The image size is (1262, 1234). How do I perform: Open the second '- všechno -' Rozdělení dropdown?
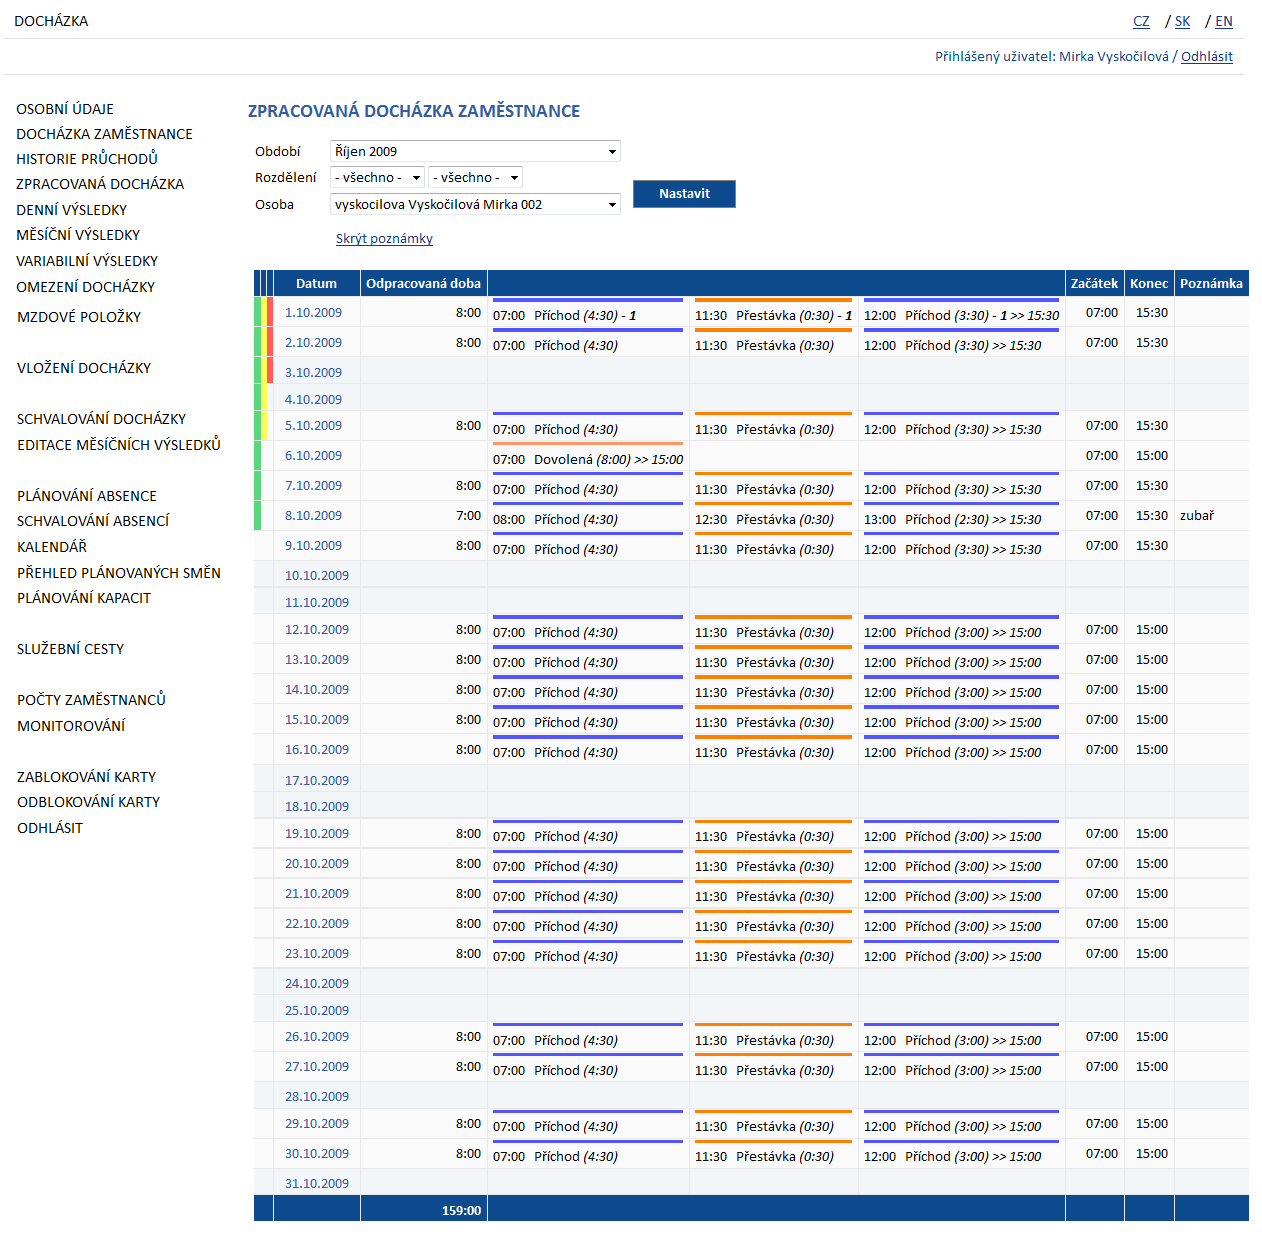click(x=475, y=177)
